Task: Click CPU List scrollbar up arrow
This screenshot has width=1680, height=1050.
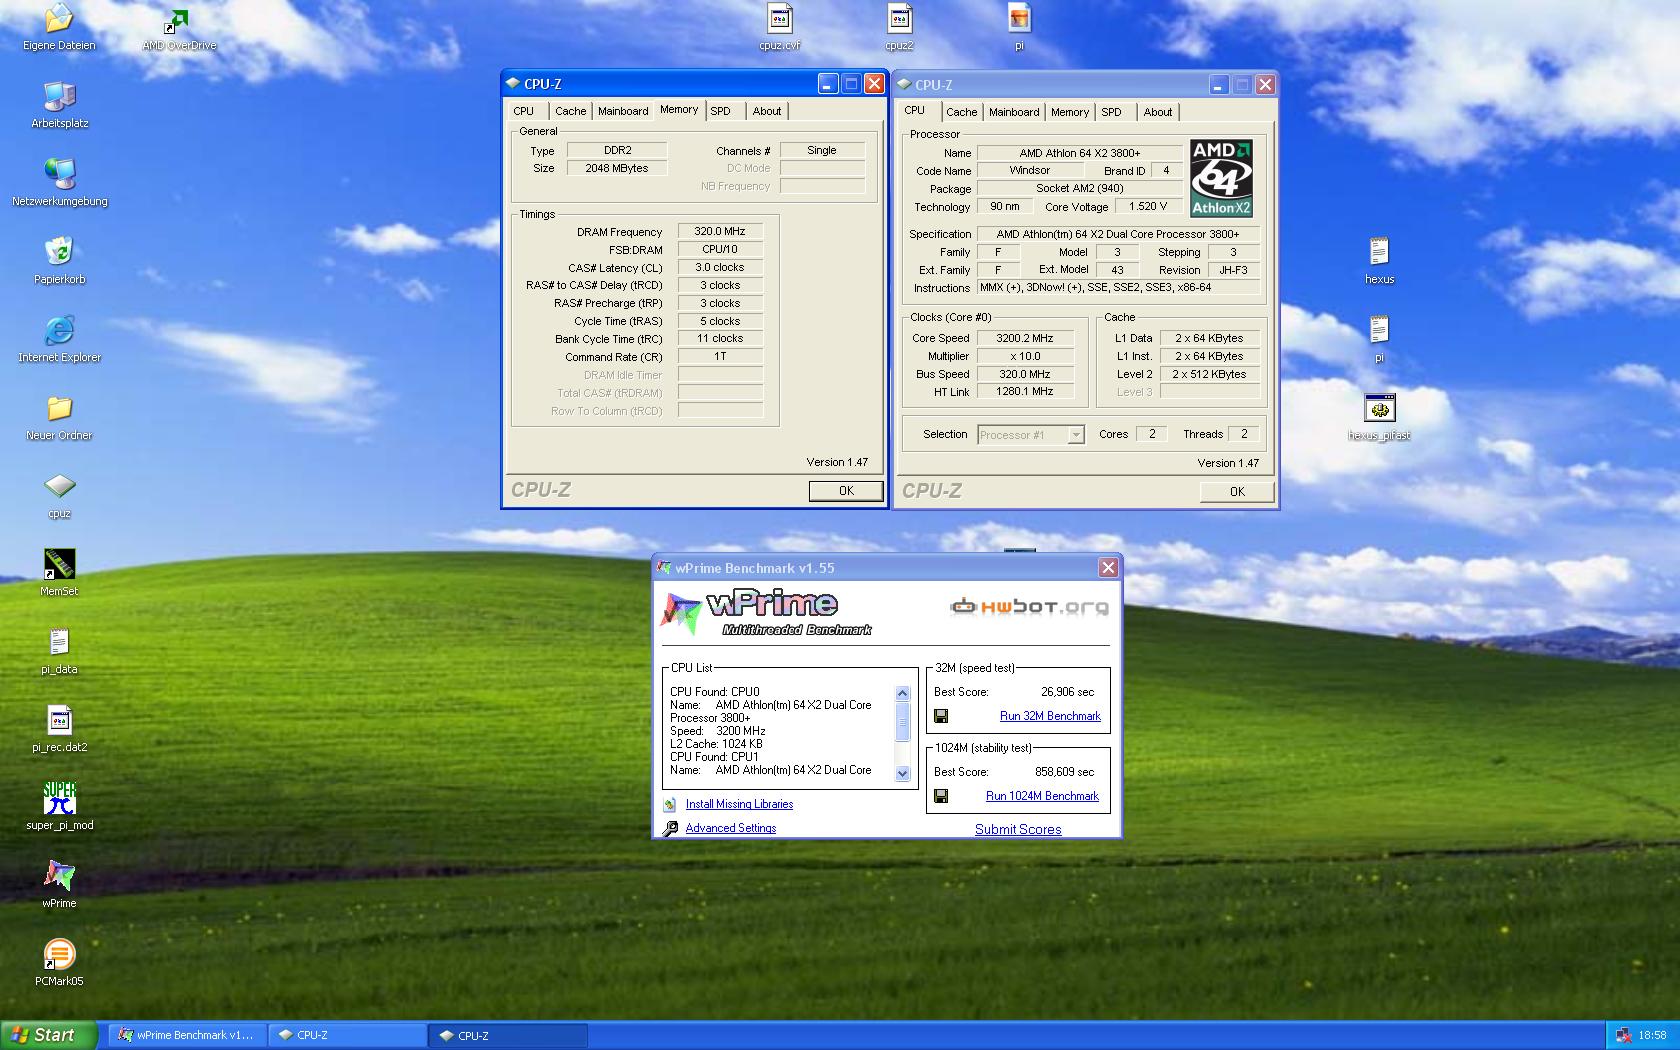Action: tap(902, 693)
